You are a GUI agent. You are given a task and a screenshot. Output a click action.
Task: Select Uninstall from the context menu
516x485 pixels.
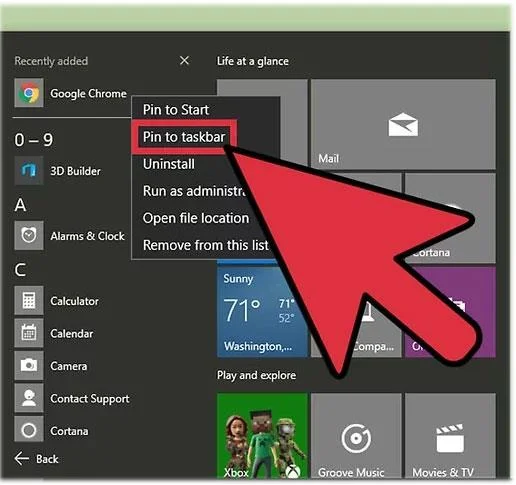click(x=169, y=164)
